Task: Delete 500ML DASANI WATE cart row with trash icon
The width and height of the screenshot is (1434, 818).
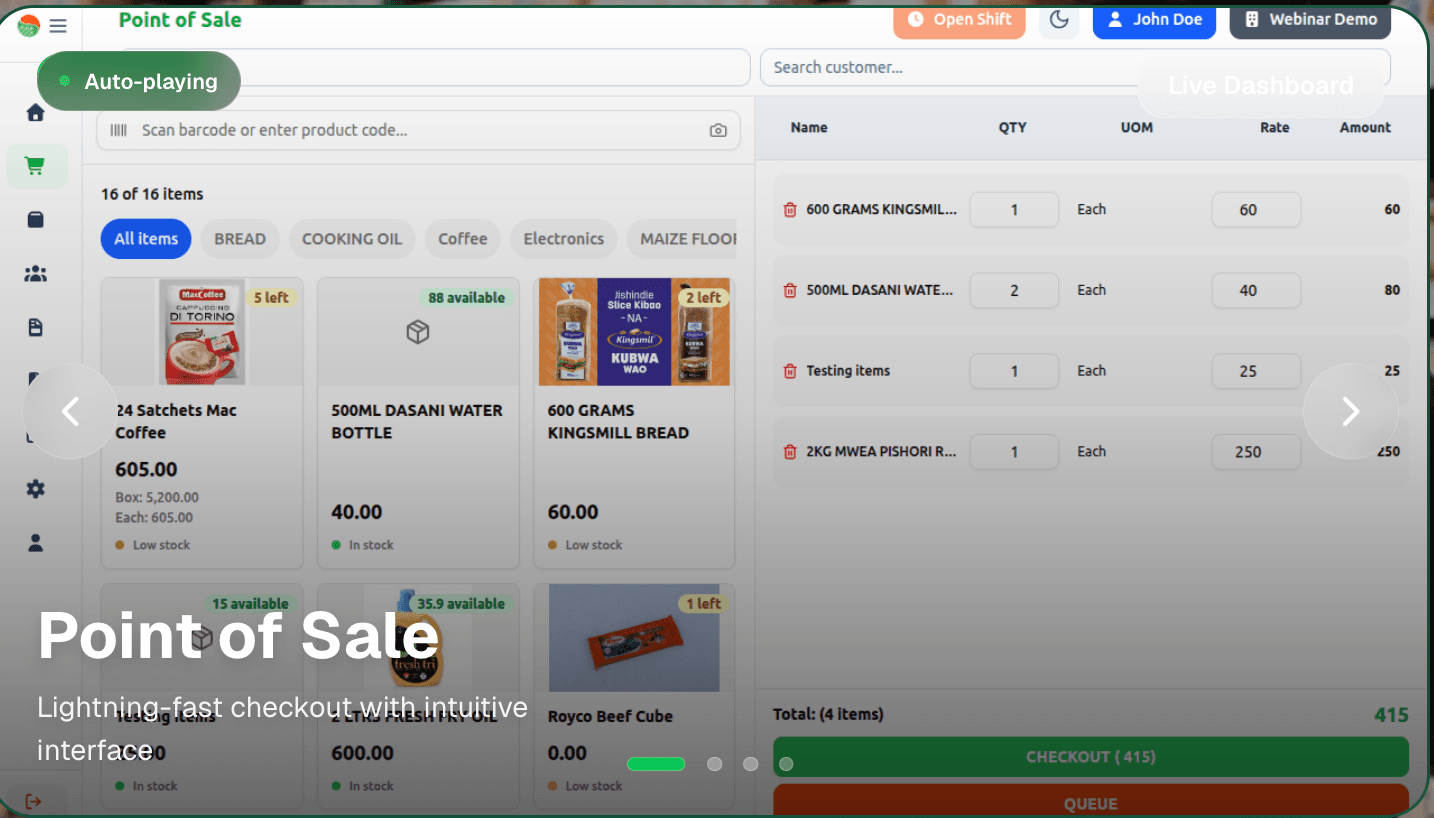Action: click(790, 291)
